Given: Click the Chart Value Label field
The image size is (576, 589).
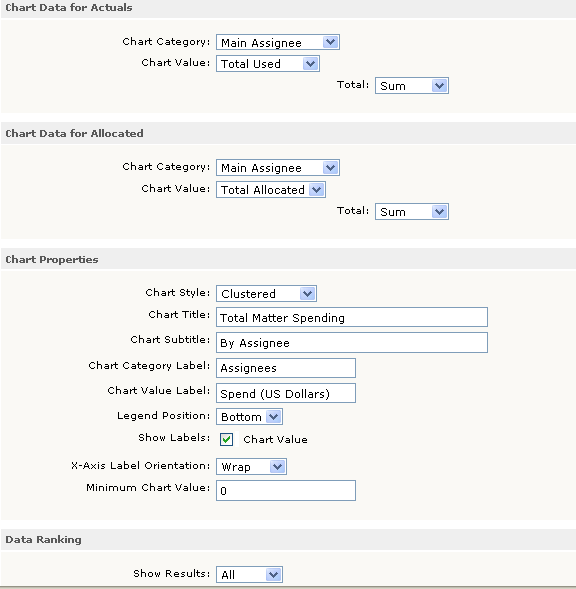Looking at the screenshot, I should coord(286,393).
